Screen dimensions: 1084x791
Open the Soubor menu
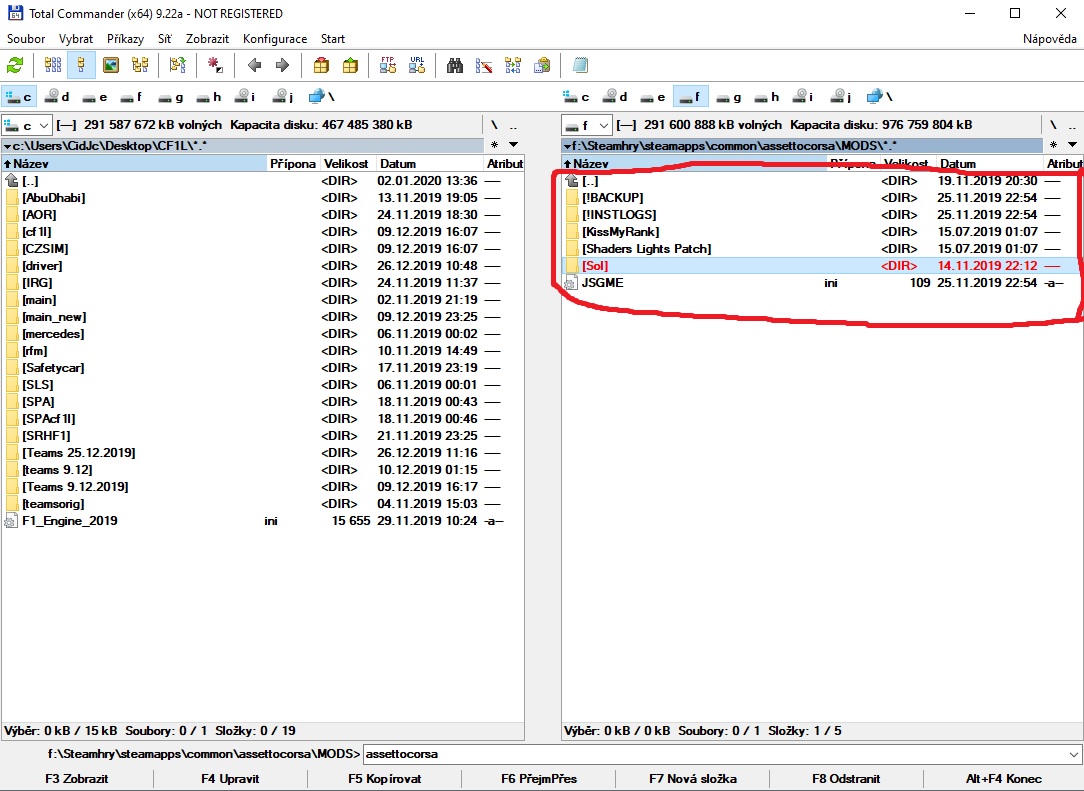26,39
